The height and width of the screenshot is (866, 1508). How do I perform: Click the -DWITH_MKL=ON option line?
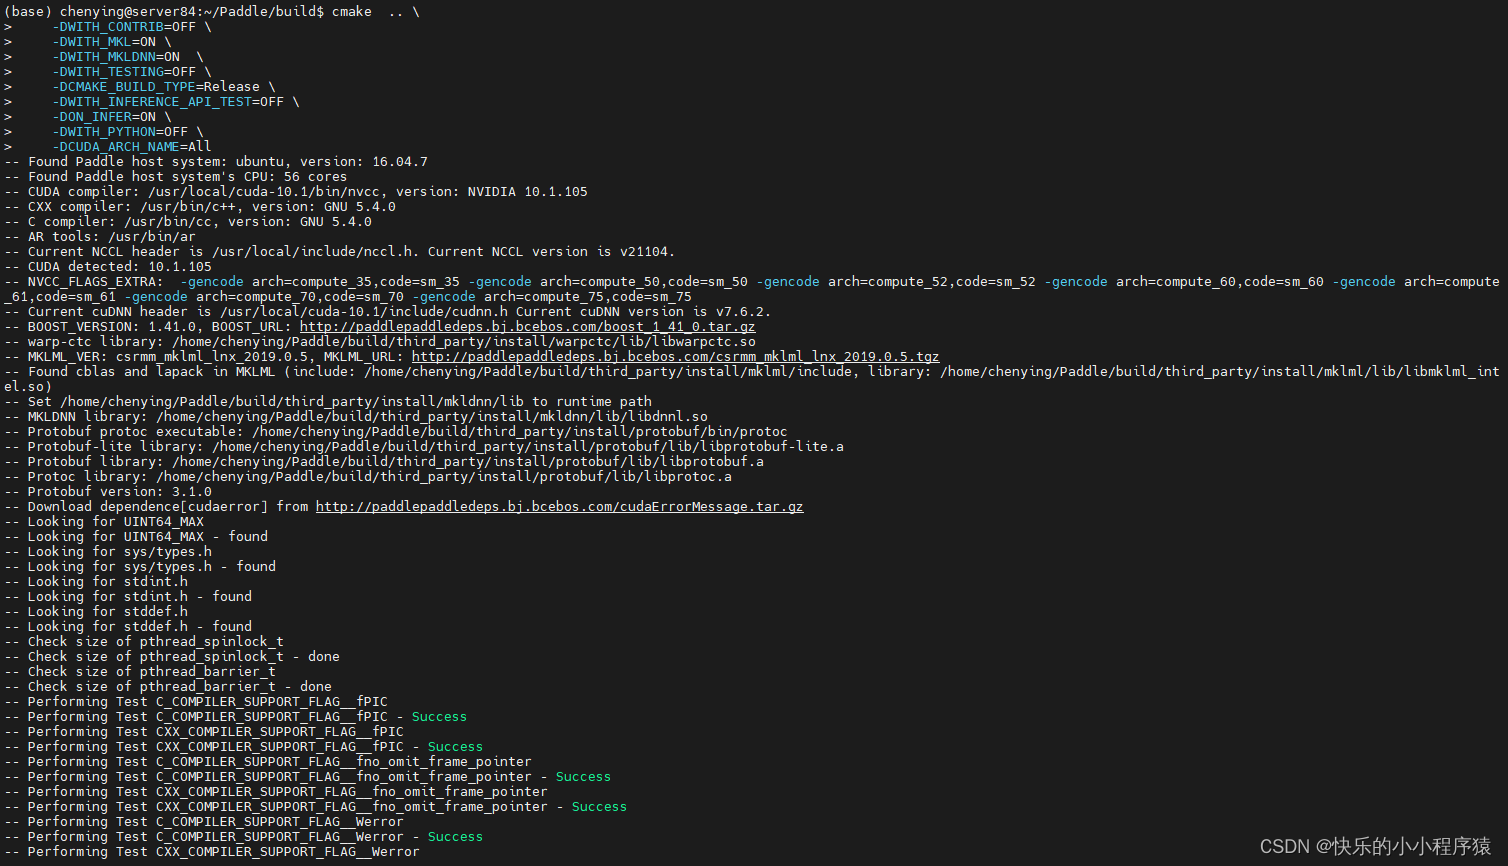(x=110, y=42)
